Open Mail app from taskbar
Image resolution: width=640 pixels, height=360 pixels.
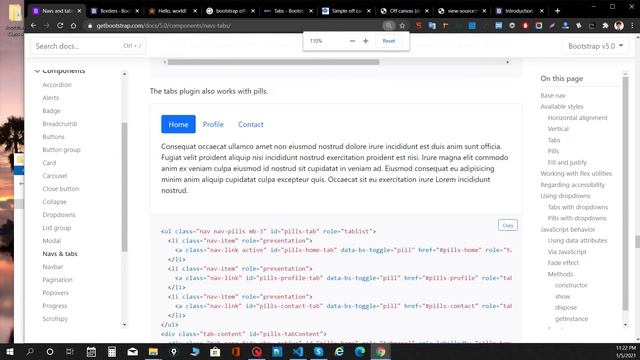point(133,351)
